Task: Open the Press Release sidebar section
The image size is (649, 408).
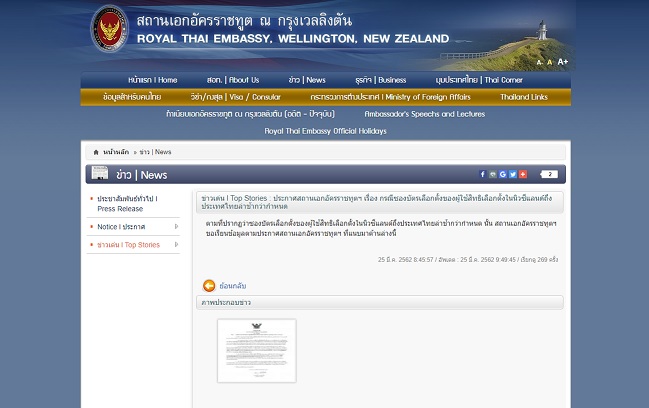Action: 126,204
